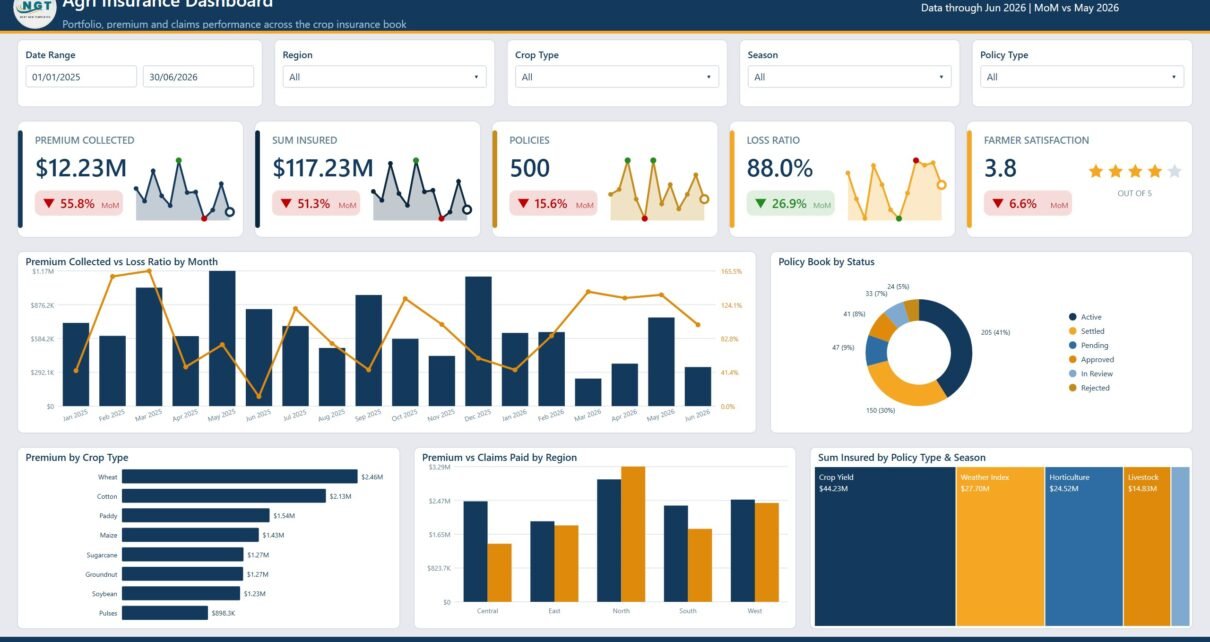This screenshot has height=642, width=1210.
Task: Expand the Crop Type dropdown
Action: [617, 77]
